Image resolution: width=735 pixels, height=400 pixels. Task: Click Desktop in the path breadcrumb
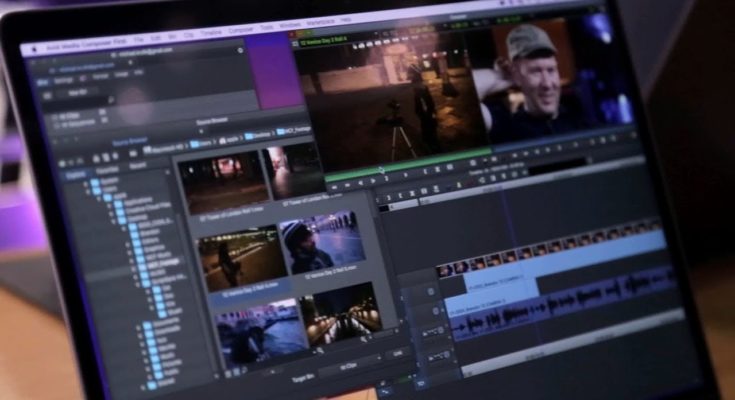tap(258, 136)
